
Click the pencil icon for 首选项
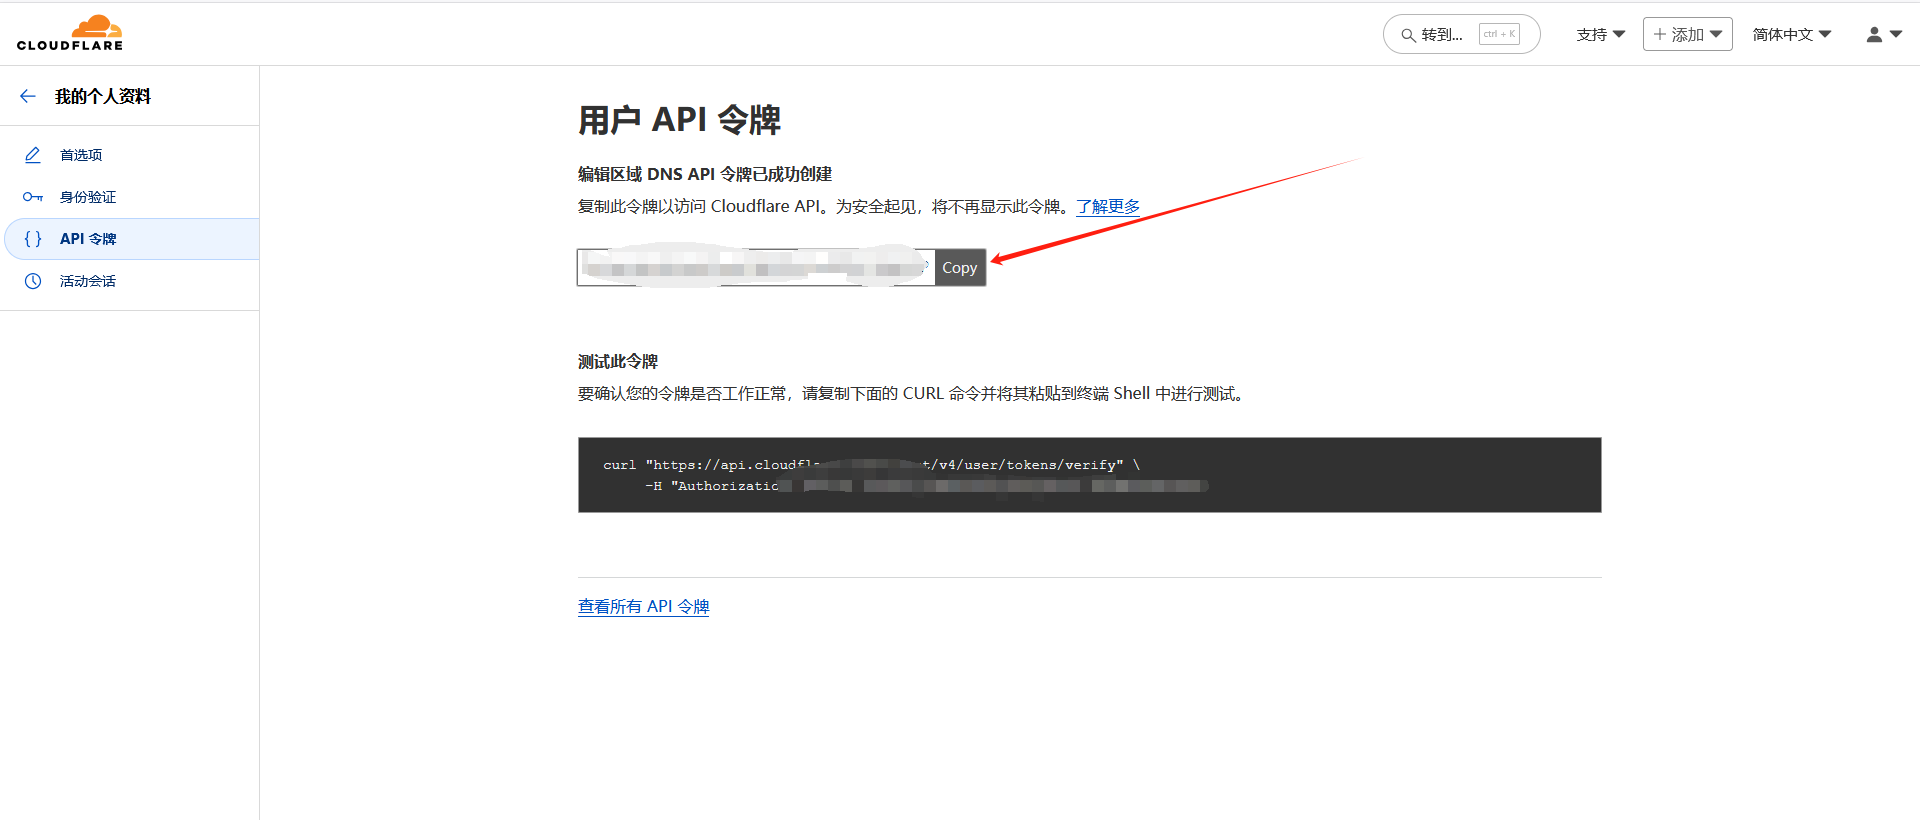(33, 155)
